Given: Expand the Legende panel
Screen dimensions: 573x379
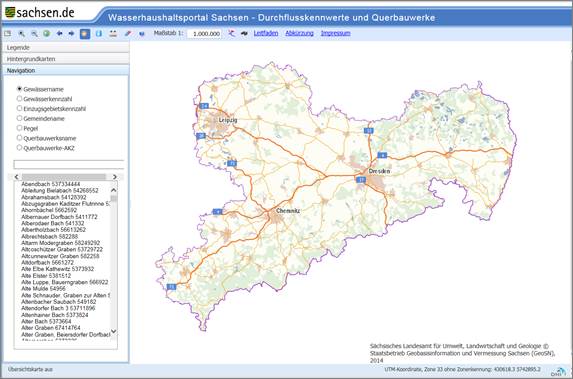Looking at the screenshot, I should tap(66, 48).
